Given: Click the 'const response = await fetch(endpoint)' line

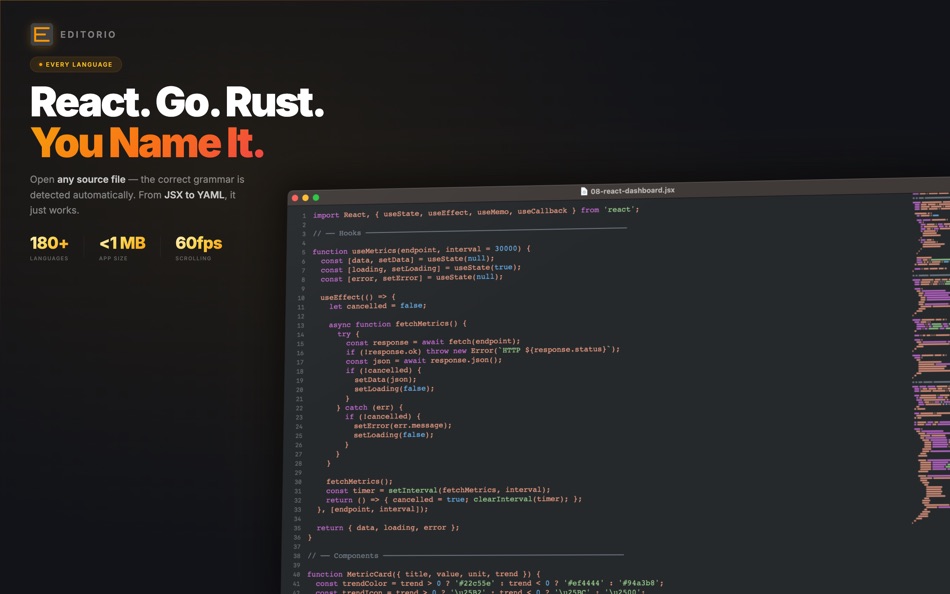Looking at the screenshot, I should [433, 342].
